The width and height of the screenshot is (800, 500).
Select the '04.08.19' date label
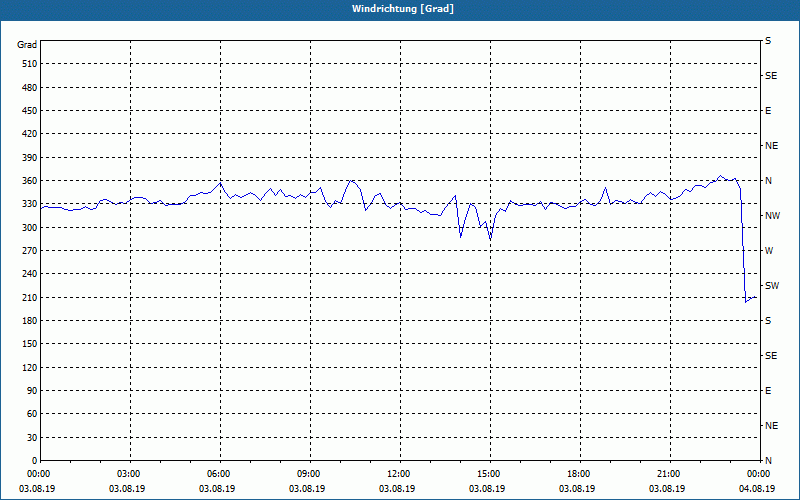[x=757, y=488]
